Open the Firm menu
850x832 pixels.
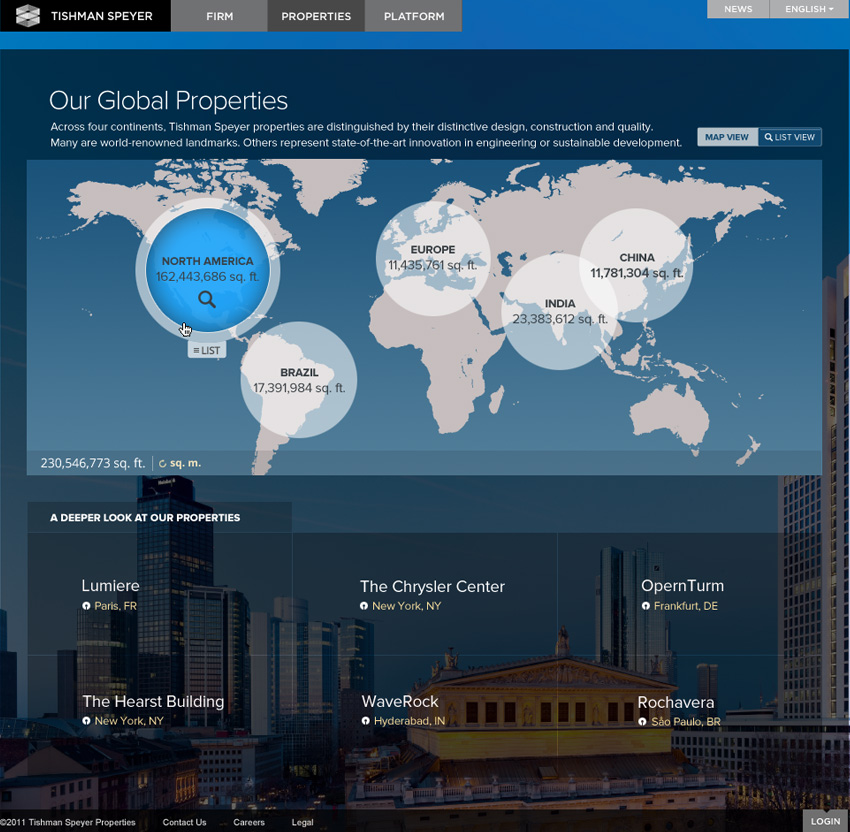coord(220,16)
